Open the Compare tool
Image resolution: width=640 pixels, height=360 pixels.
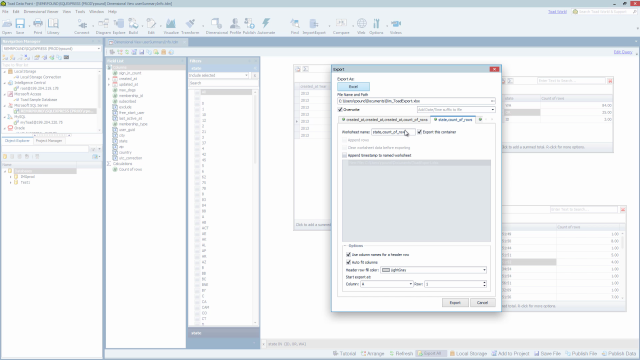(341, 26)
